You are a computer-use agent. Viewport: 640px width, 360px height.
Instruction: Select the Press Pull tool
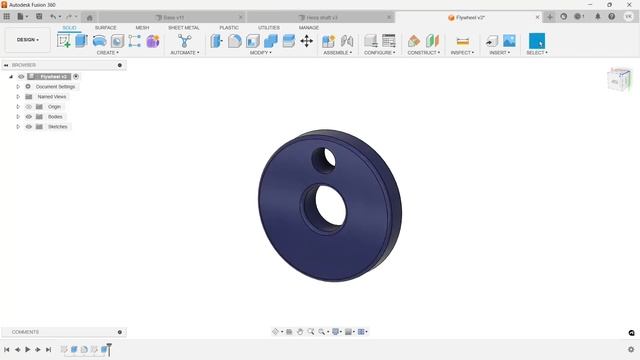(216, 41)
